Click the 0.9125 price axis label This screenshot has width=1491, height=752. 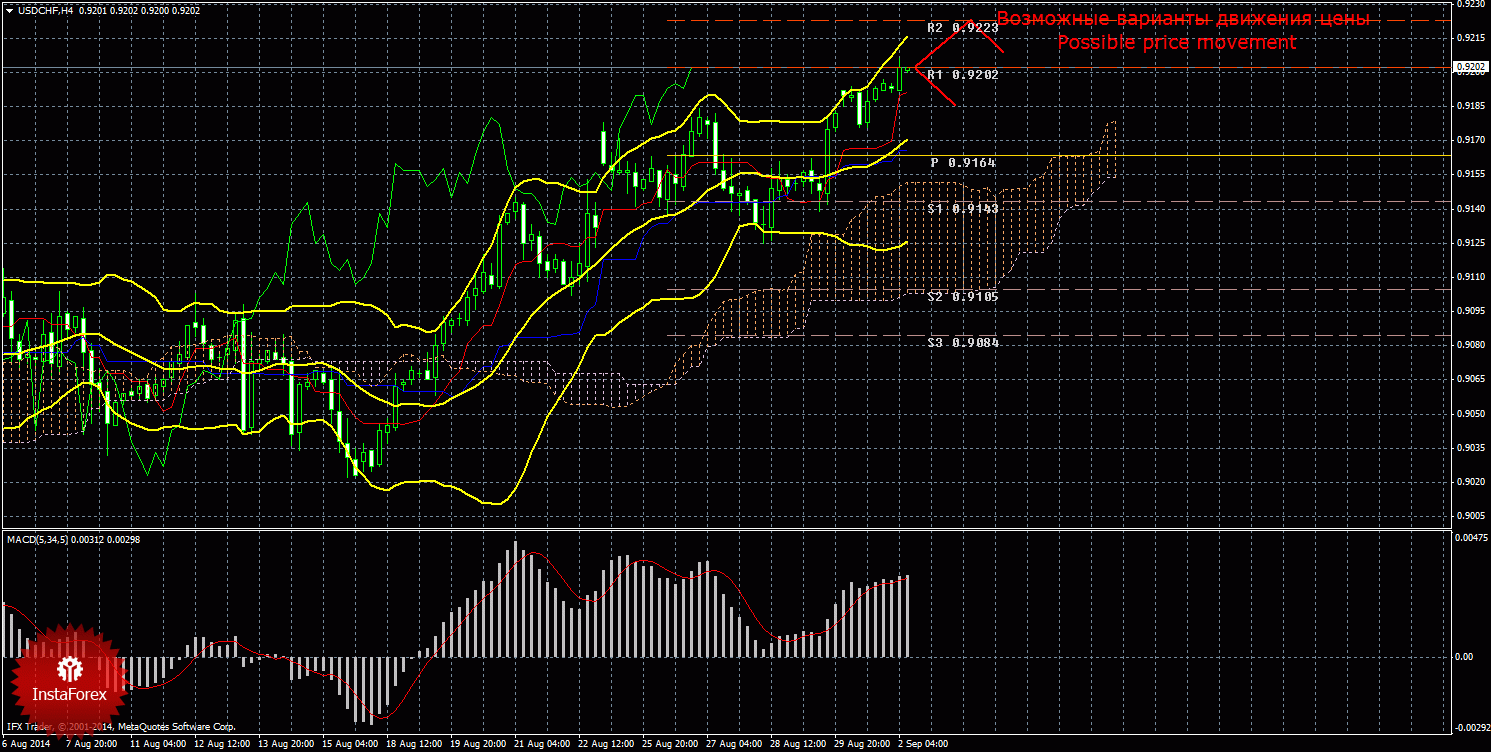point(1470,243)
